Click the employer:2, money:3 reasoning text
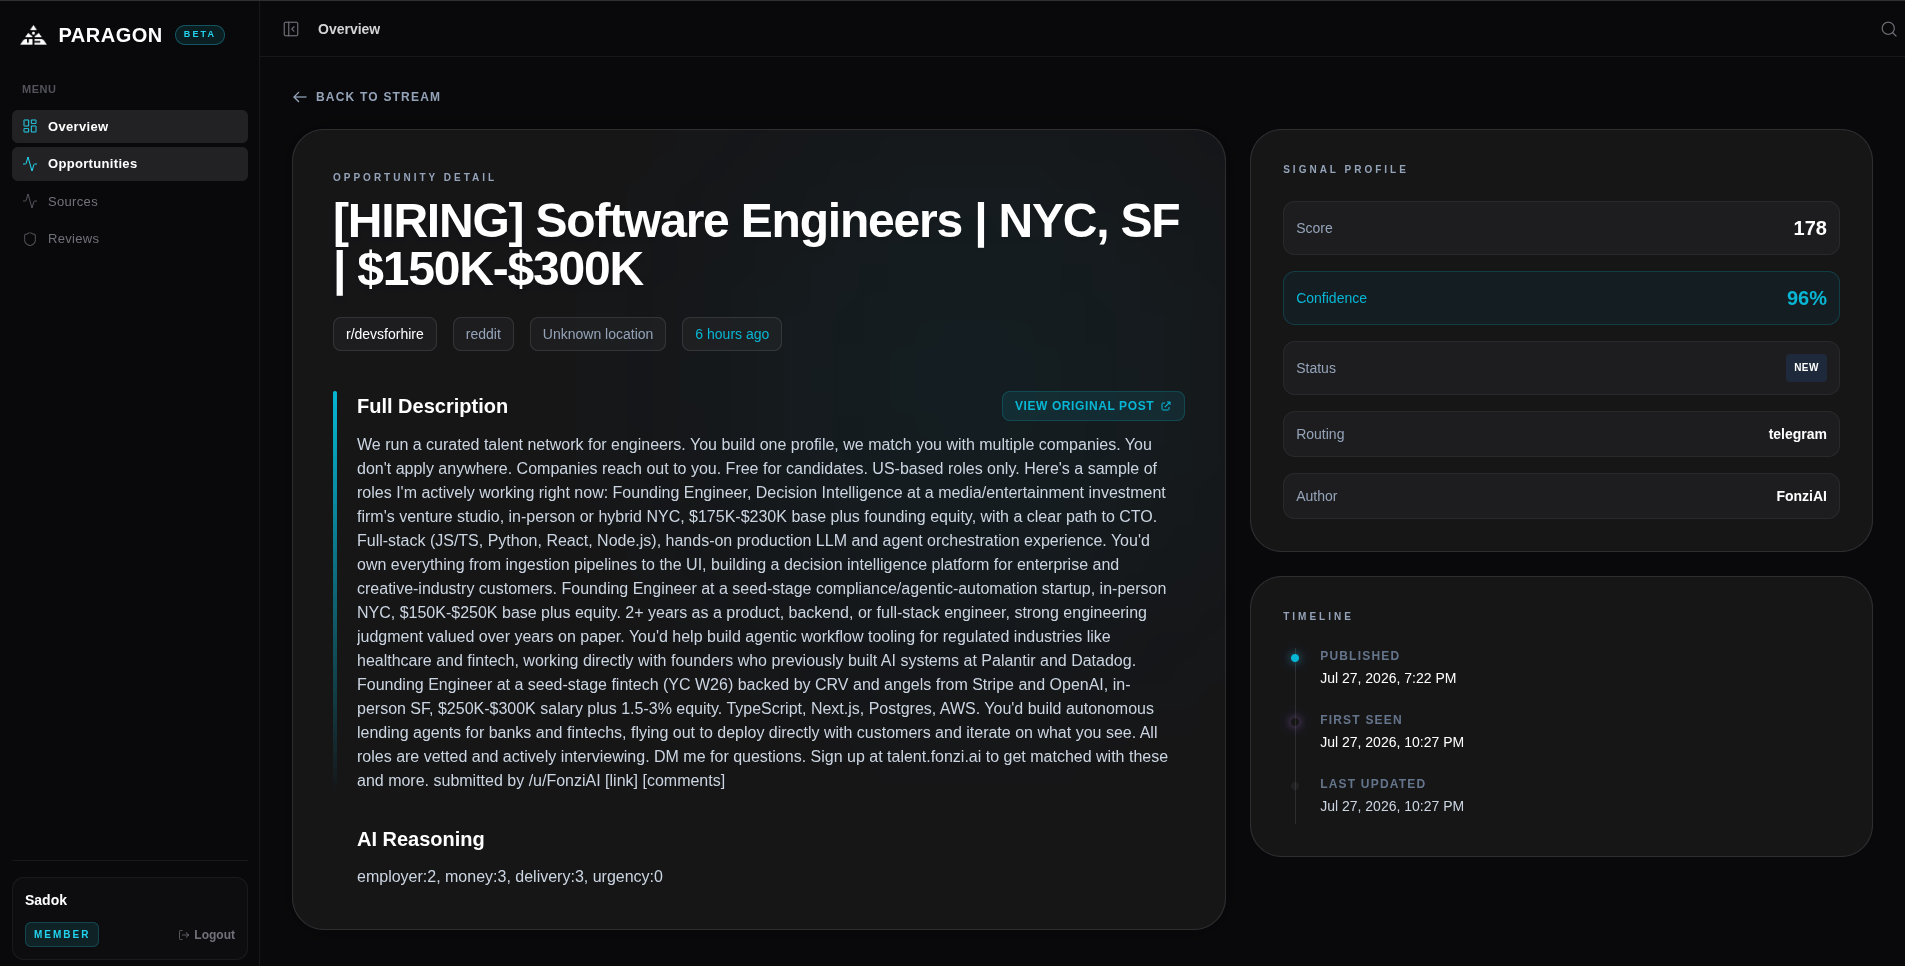Screen dimensions: 1905x966 (x=510, y=876)
